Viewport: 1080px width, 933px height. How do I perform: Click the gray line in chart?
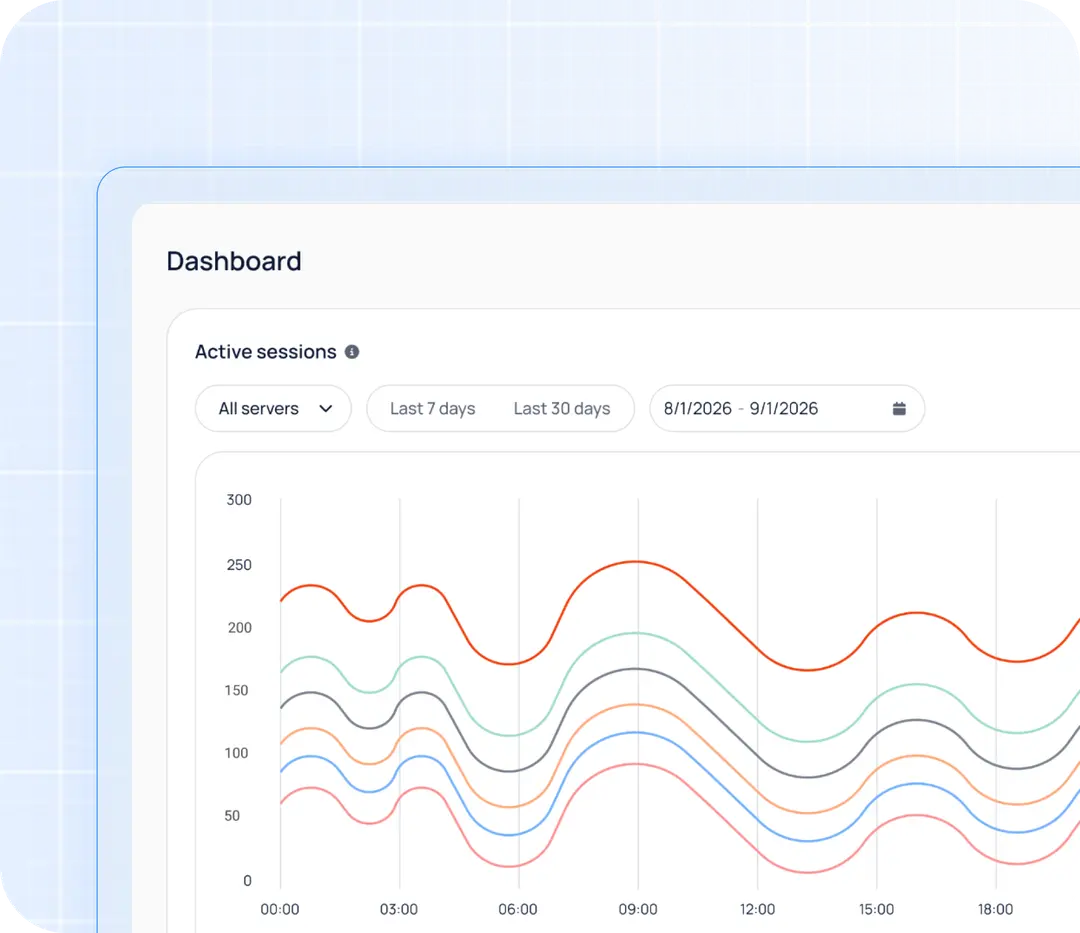click(636, 669)
